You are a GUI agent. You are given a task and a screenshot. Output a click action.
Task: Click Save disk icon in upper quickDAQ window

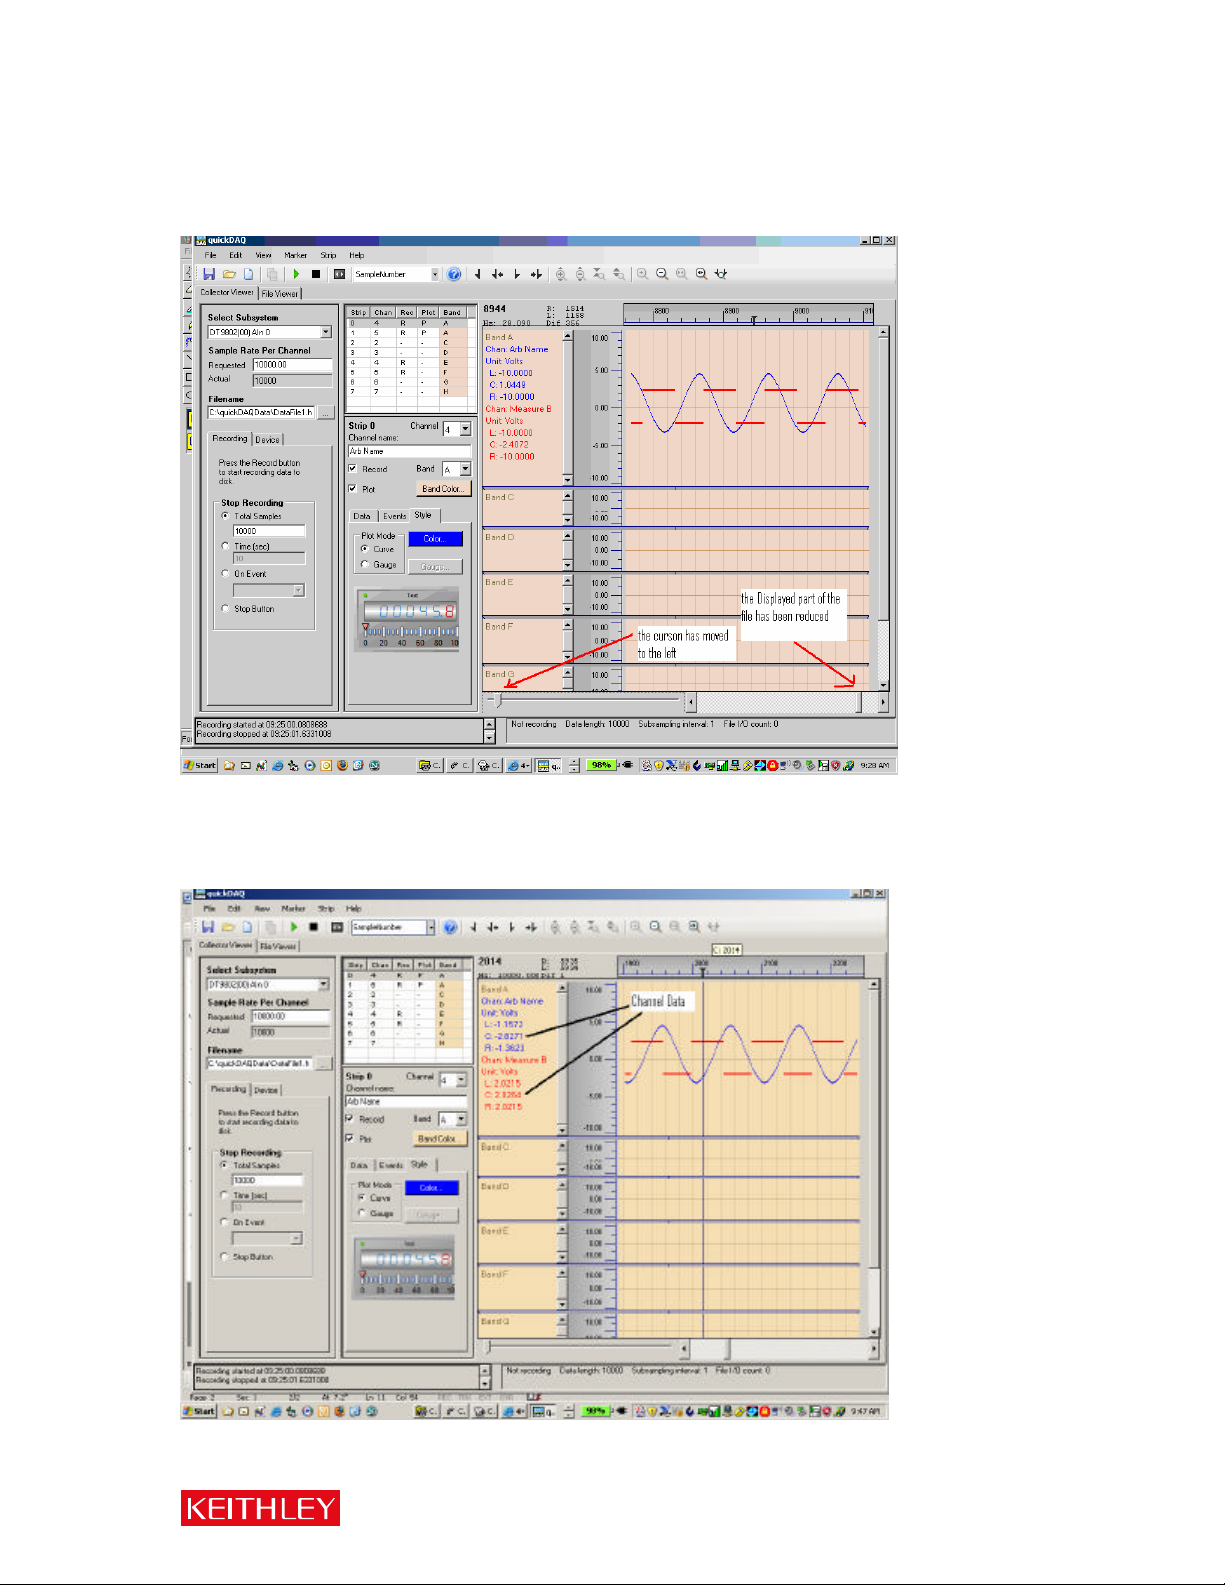209,274
